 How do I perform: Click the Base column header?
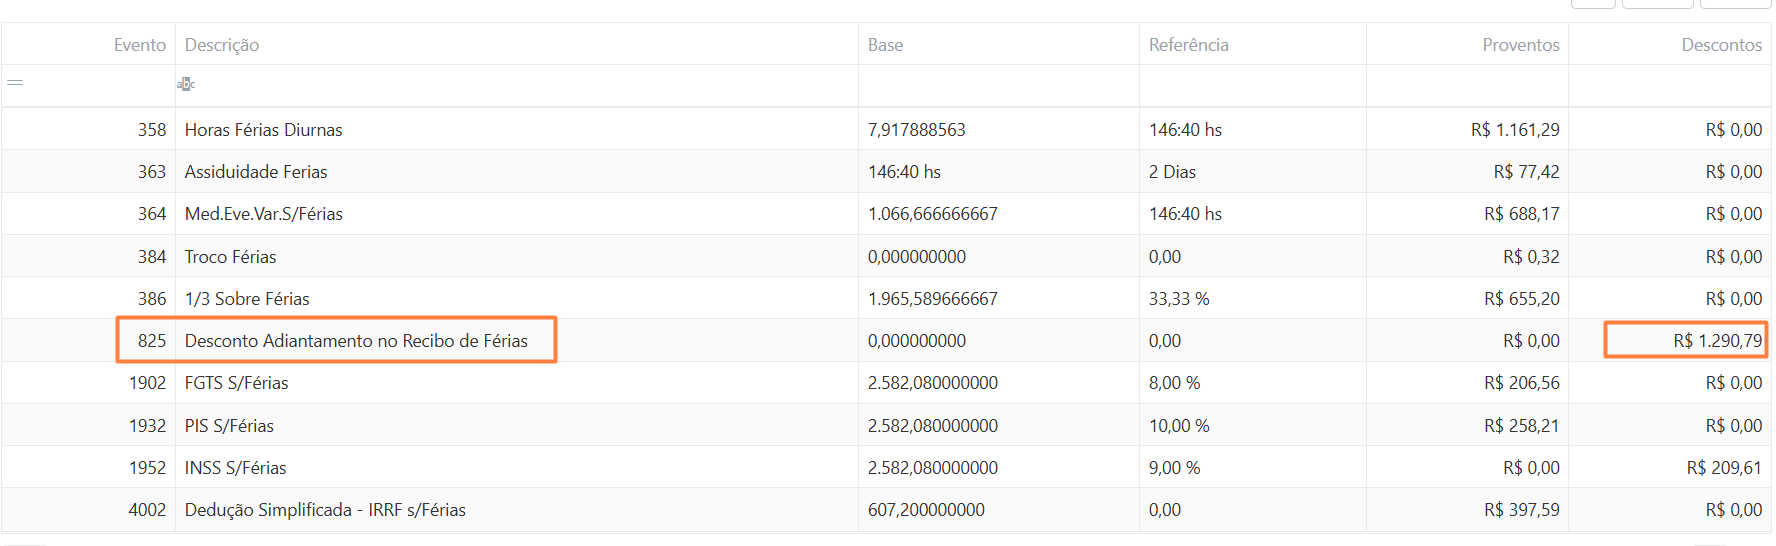(885, 45)
